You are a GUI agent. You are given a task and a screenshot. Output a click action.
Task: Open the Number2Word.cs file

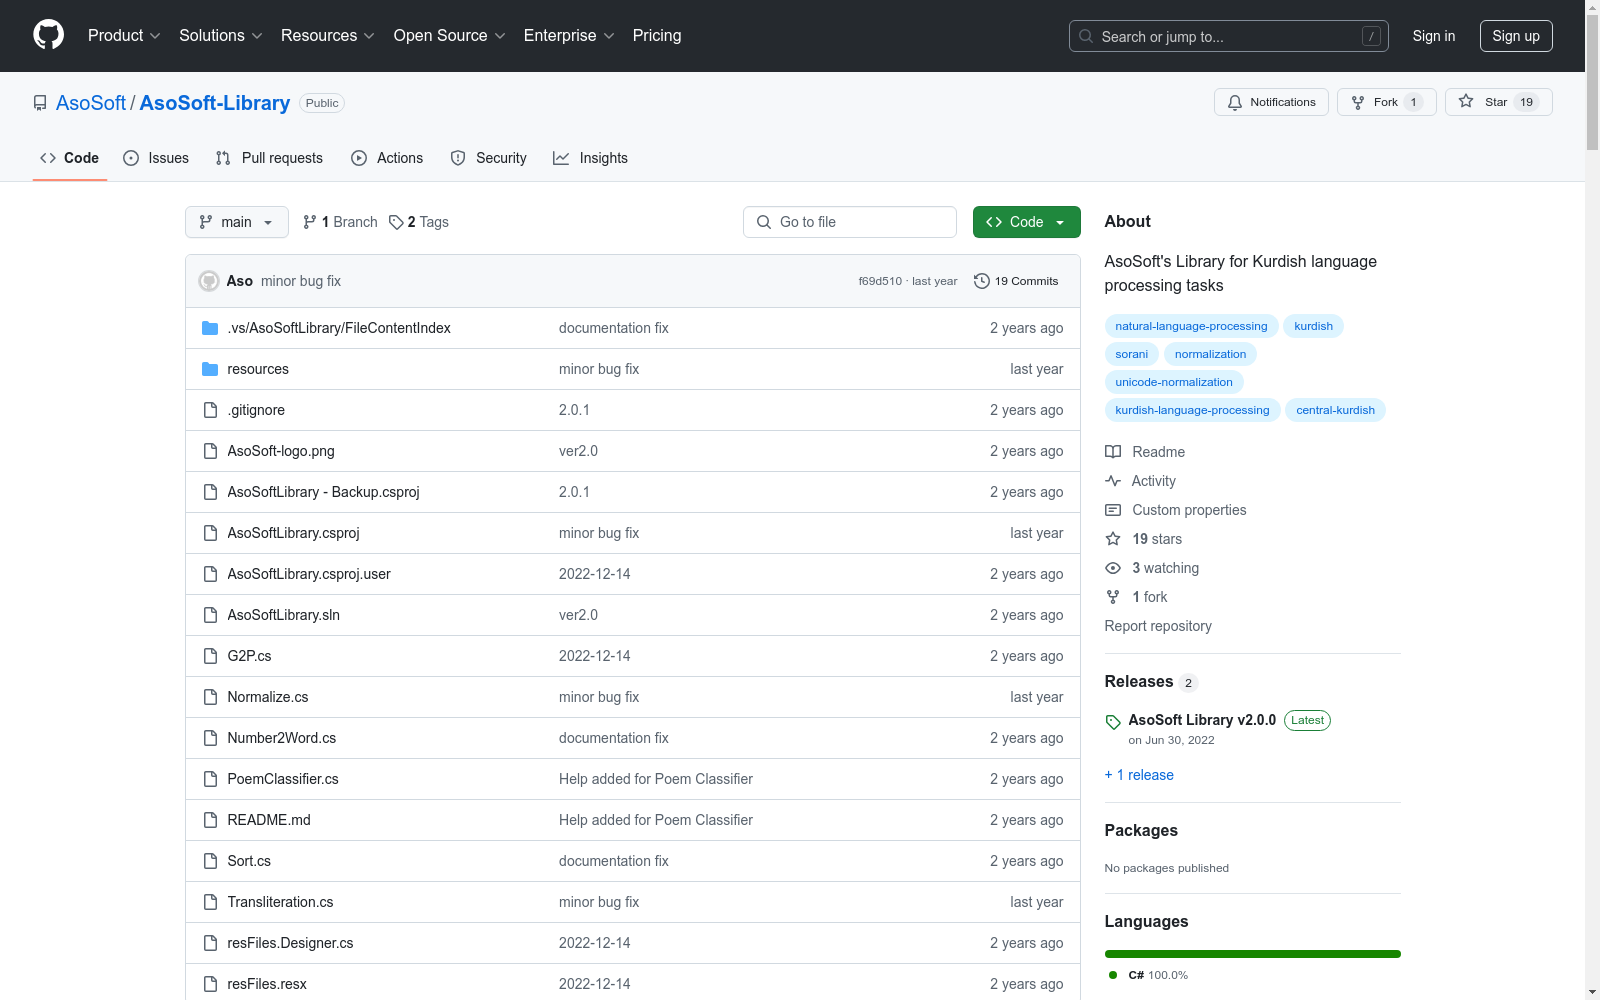point(282,738)
